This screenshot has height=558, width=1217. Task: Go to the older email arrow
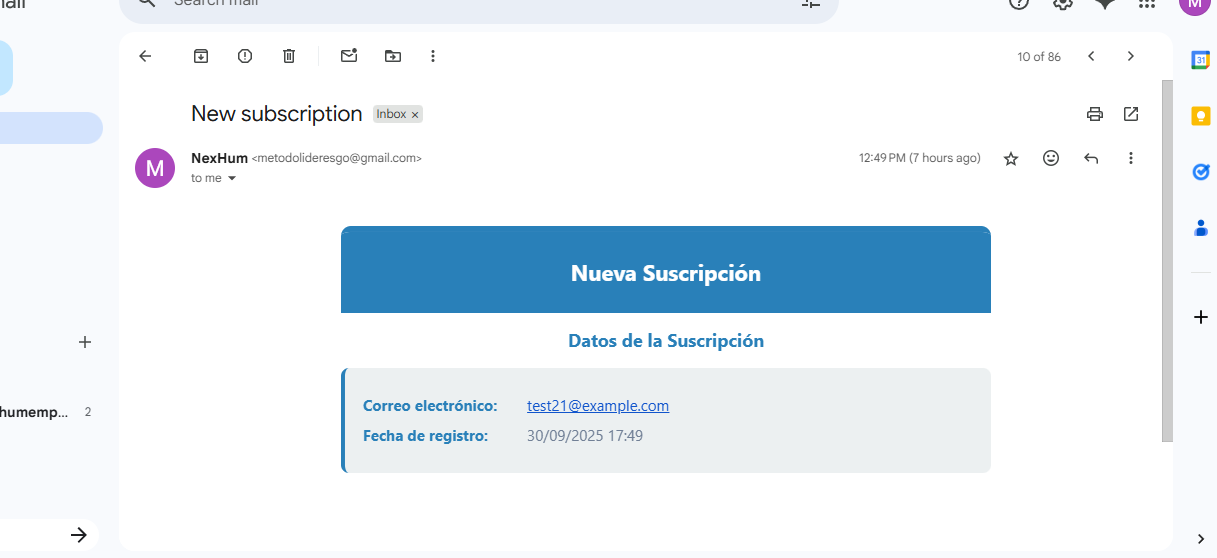click(1131, 56)
